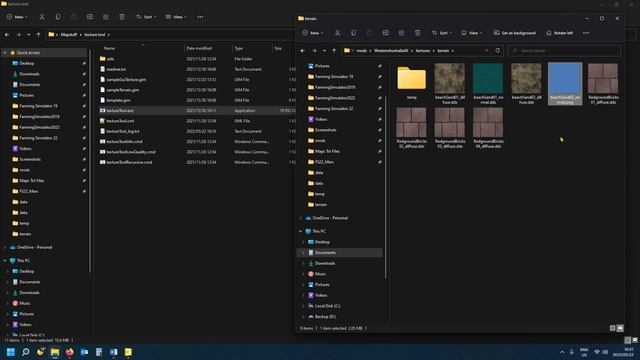640x360 pixels.
Task: Click Delete trash icon in terrain window
Action: [417, 33]
